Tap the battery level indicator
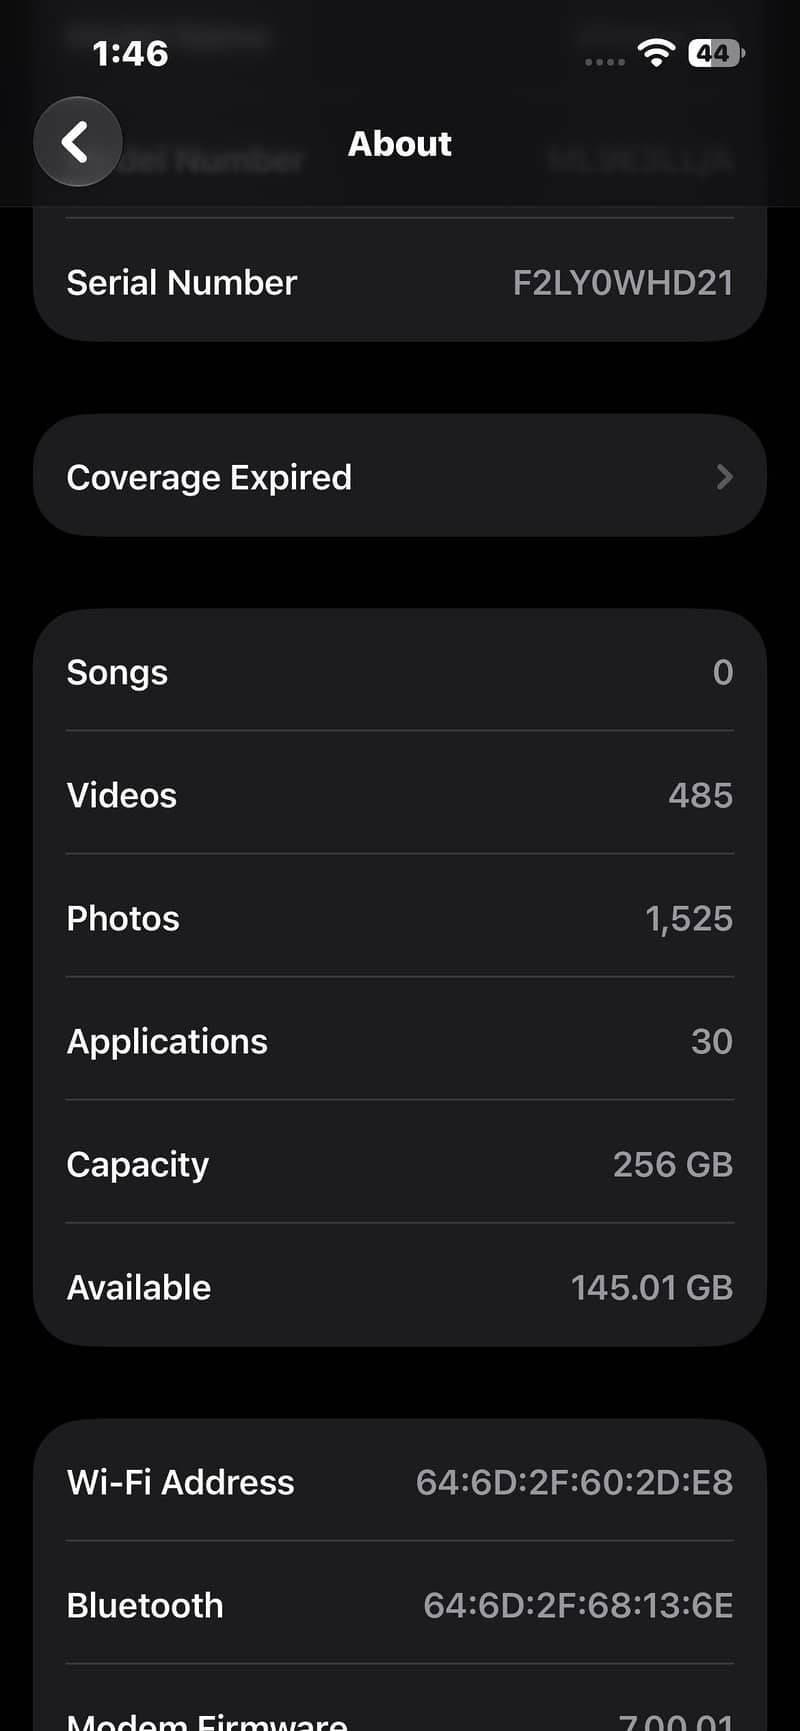The width and height of the screenshot is (800, 1731). 716,53
